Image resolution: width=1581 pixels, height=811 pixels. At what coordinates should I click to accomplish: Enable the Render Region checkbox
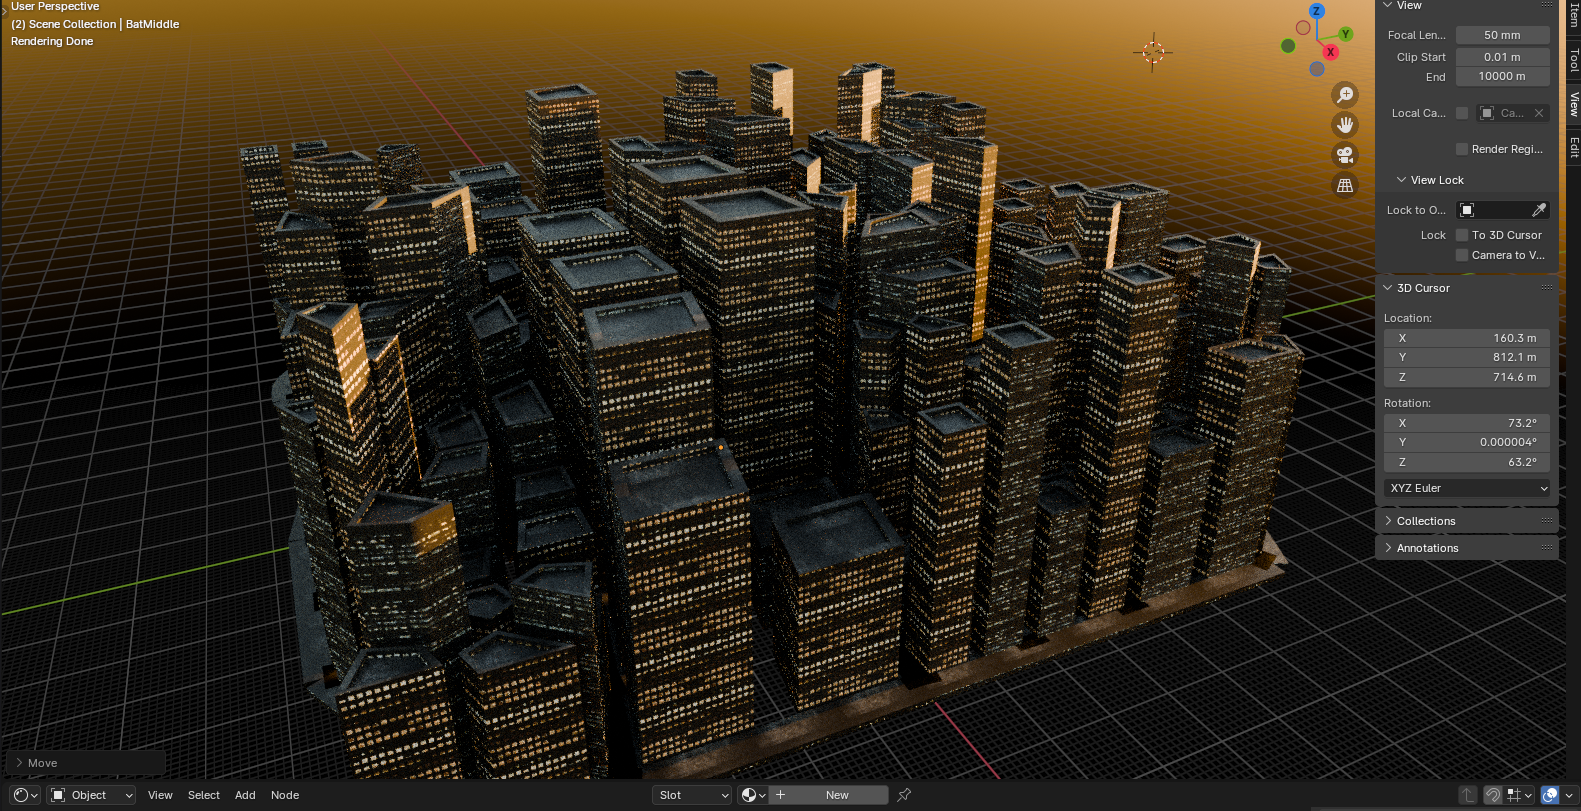1462,149
